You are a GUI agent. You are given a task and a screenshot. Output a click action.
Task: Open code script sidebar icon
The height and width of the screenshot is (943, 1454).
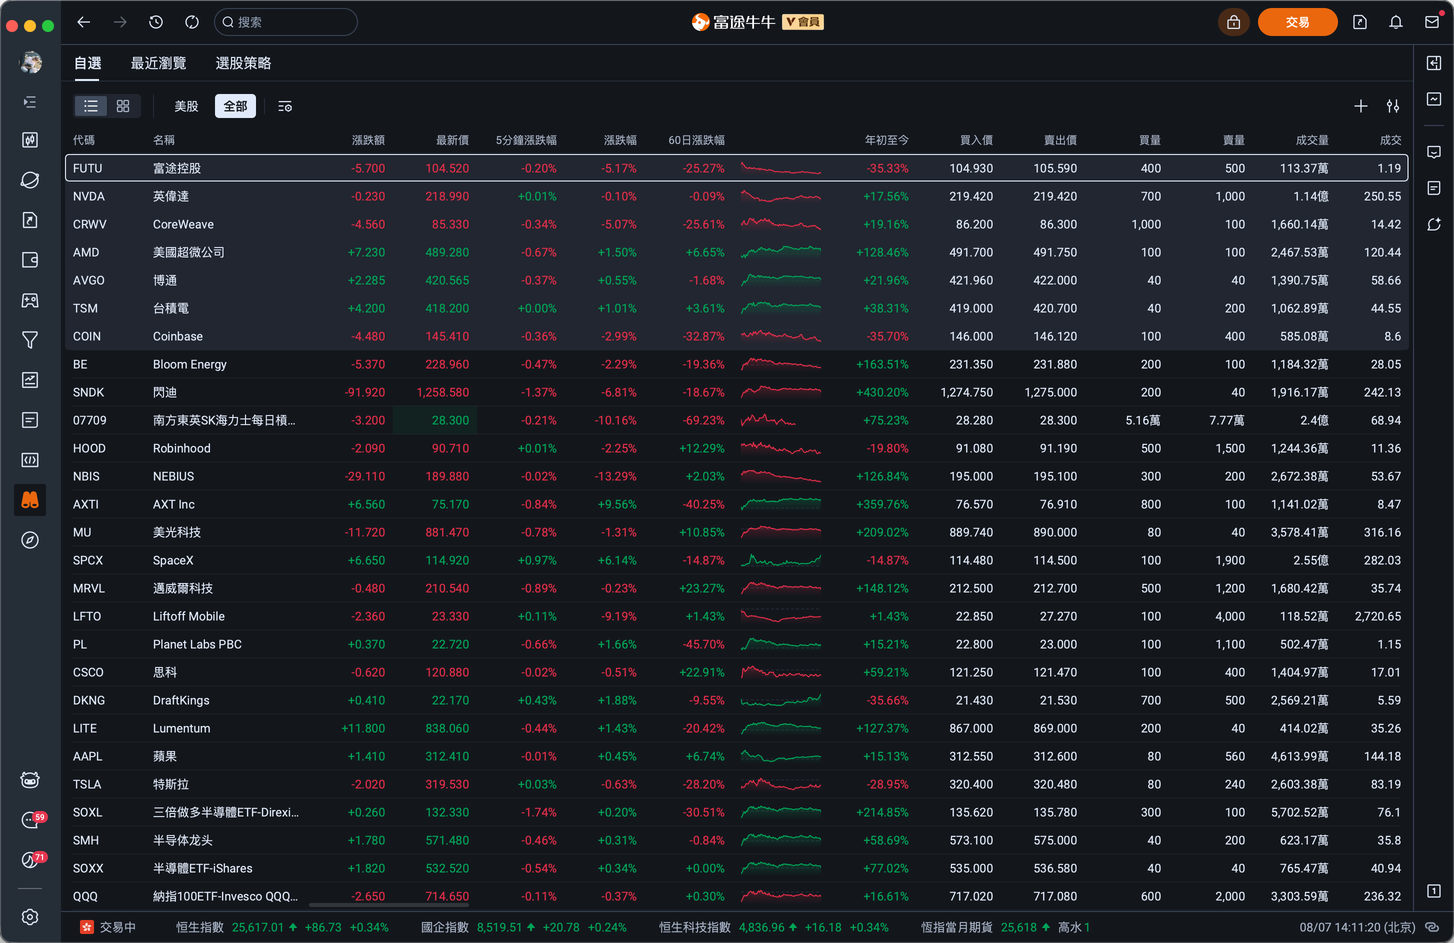click(30, 460)
